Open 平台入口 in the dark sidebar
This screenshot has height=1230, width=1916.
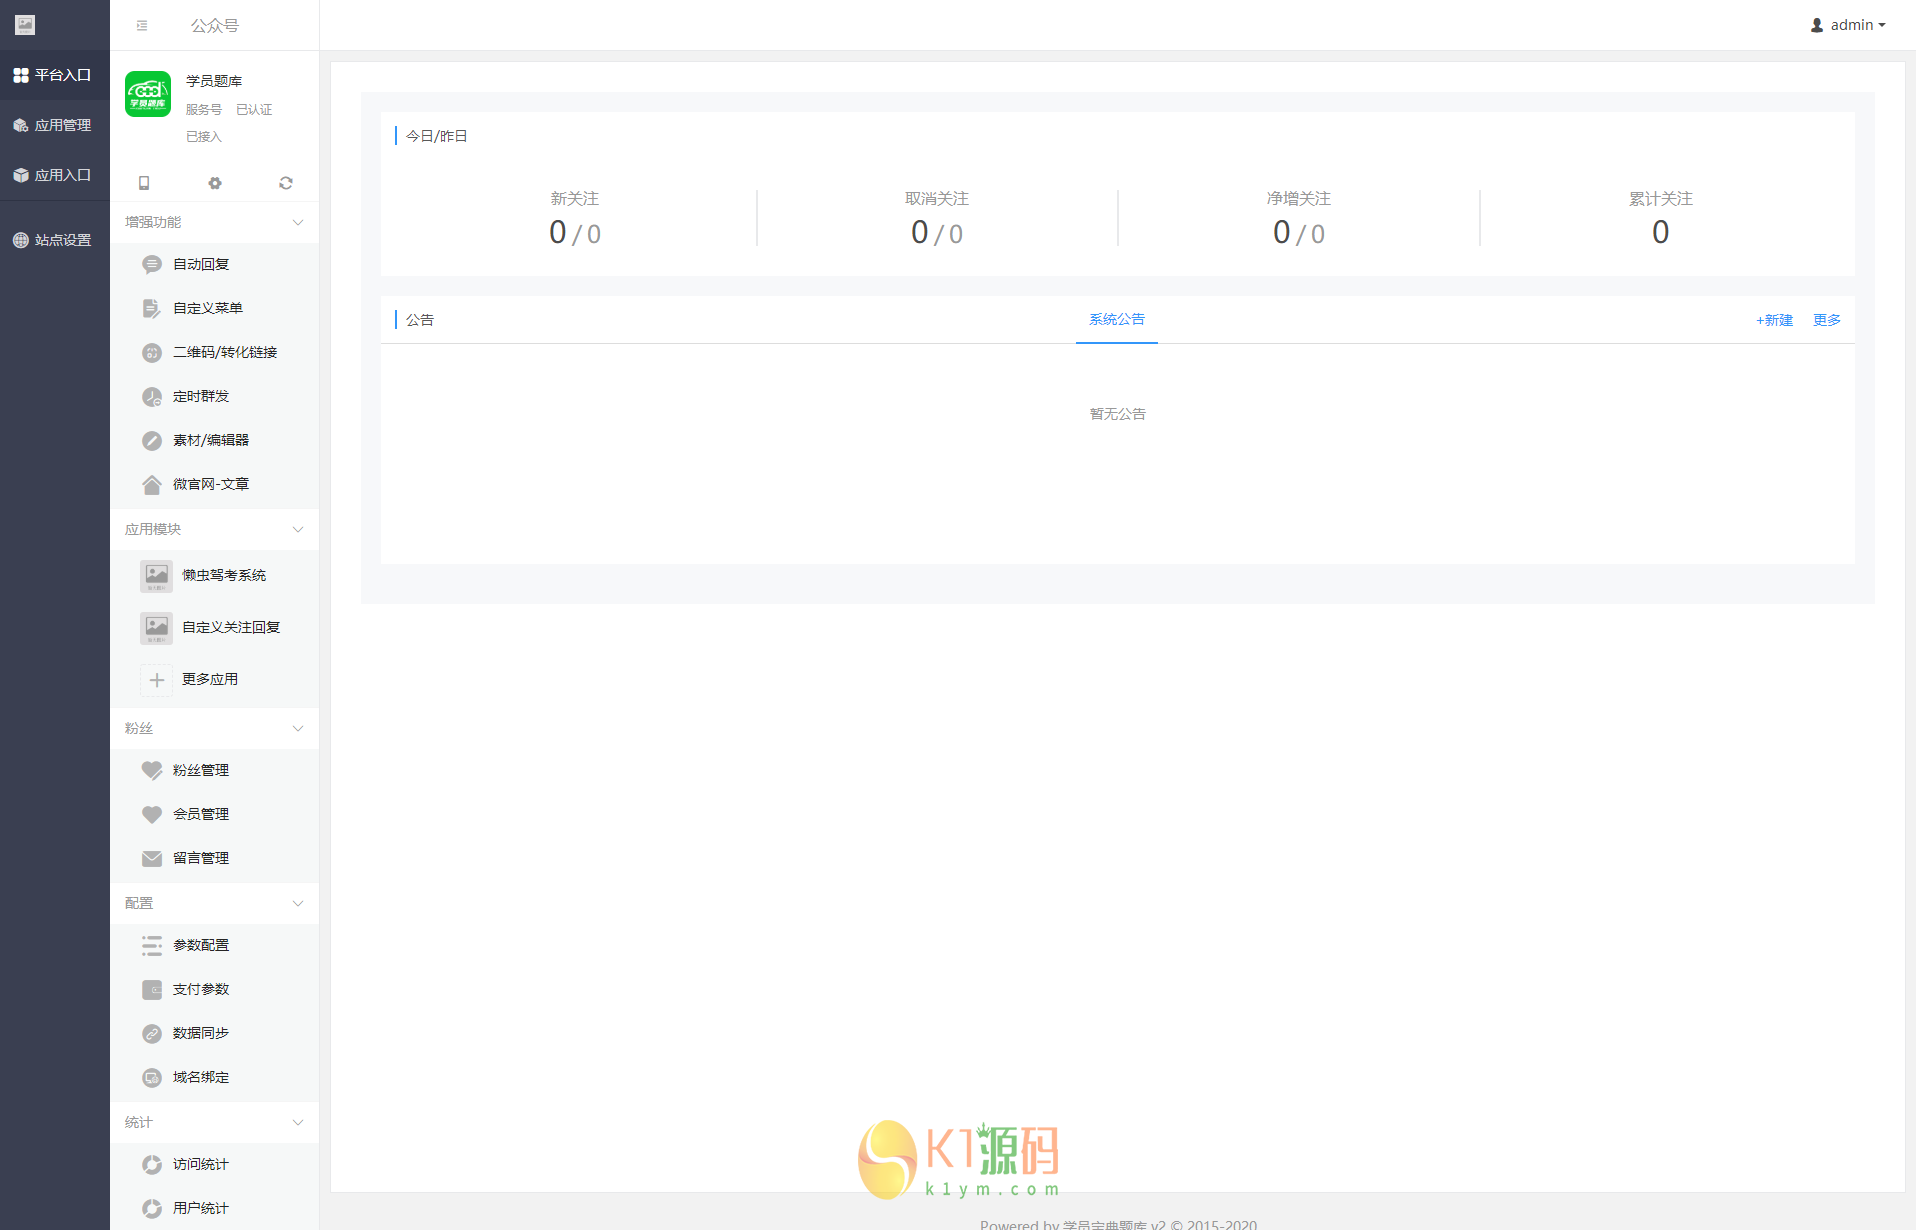point(54,75)
